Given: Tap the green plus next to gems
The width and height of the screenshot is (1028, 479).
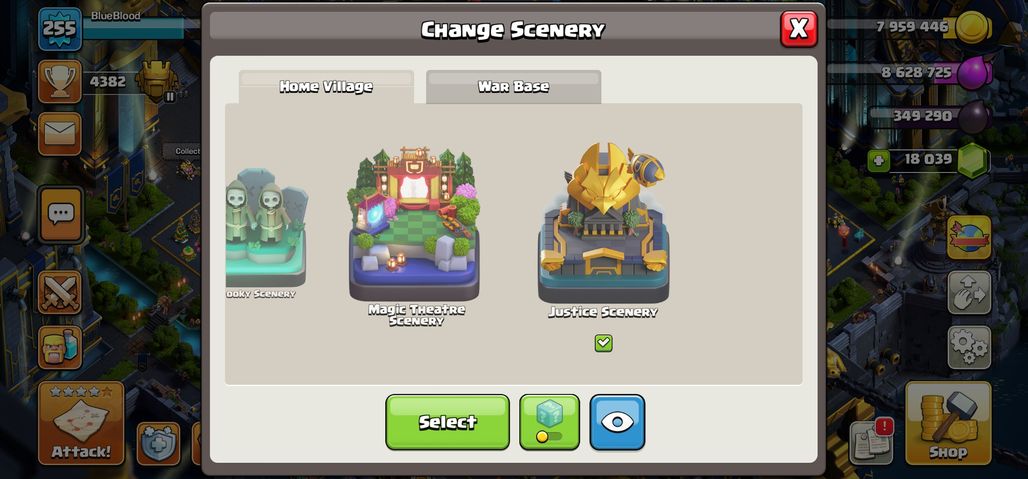Looking at the screenshot, I should point(879,160).
